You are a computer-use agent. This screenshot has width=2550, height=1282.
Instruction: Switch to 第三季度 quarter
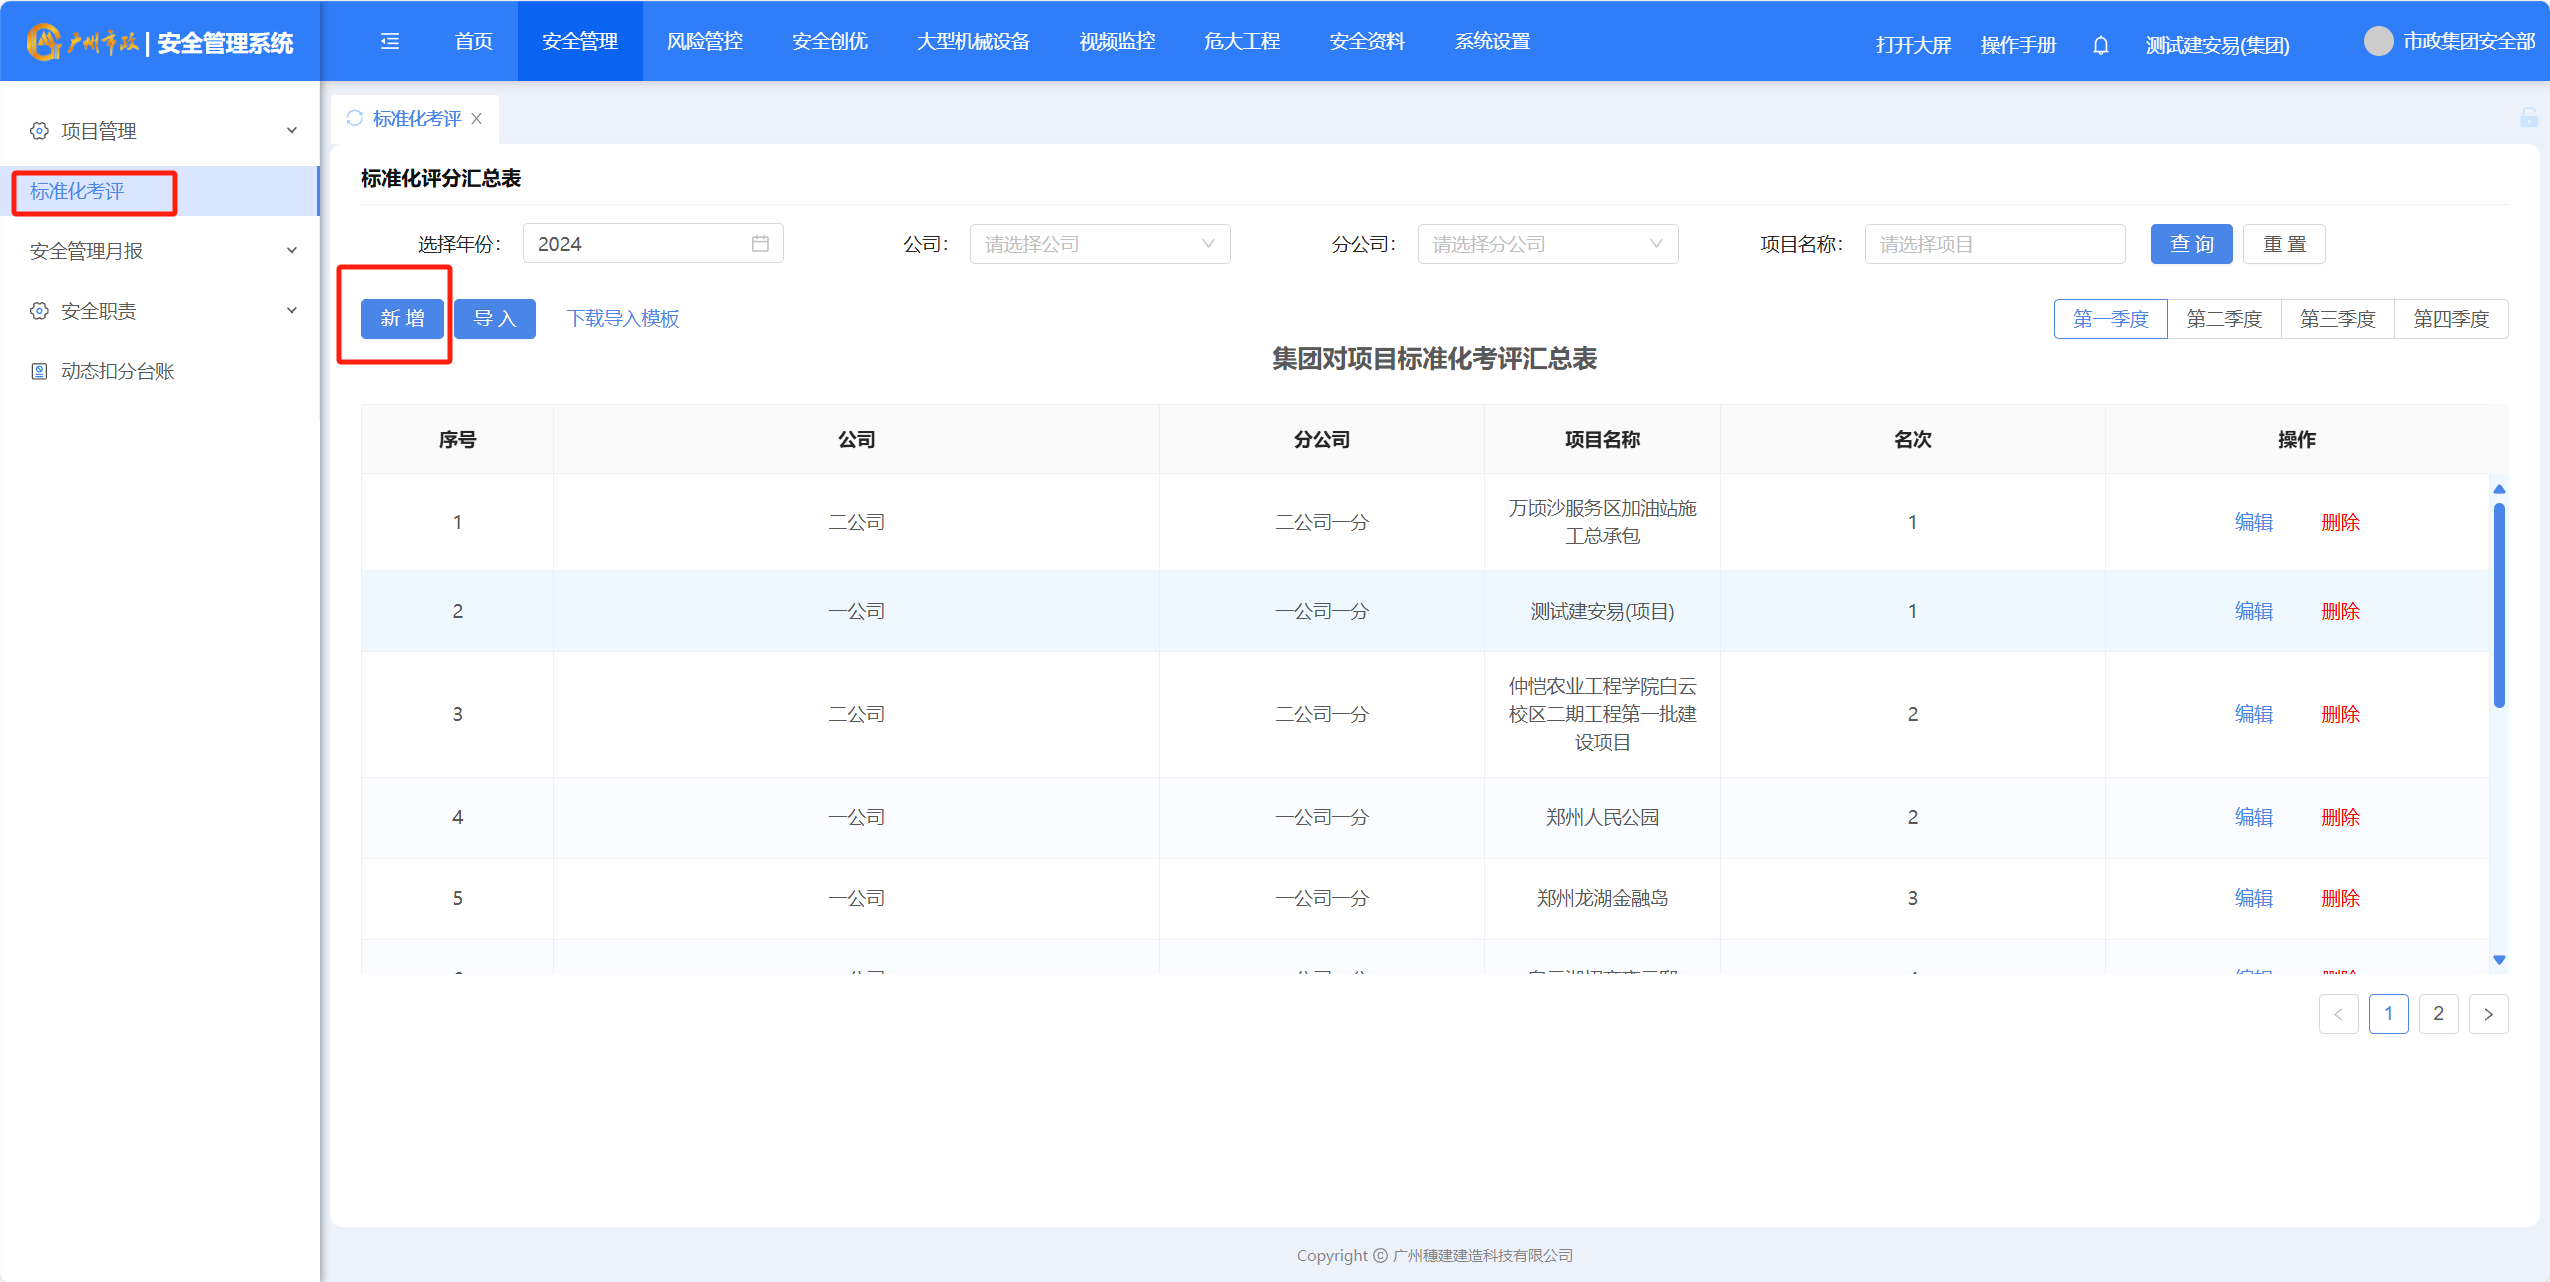2337,319
